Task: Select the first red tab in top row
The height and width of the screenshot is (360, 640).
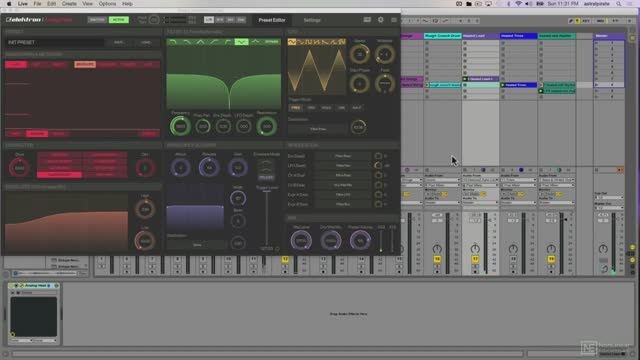Action: point(16,64)
